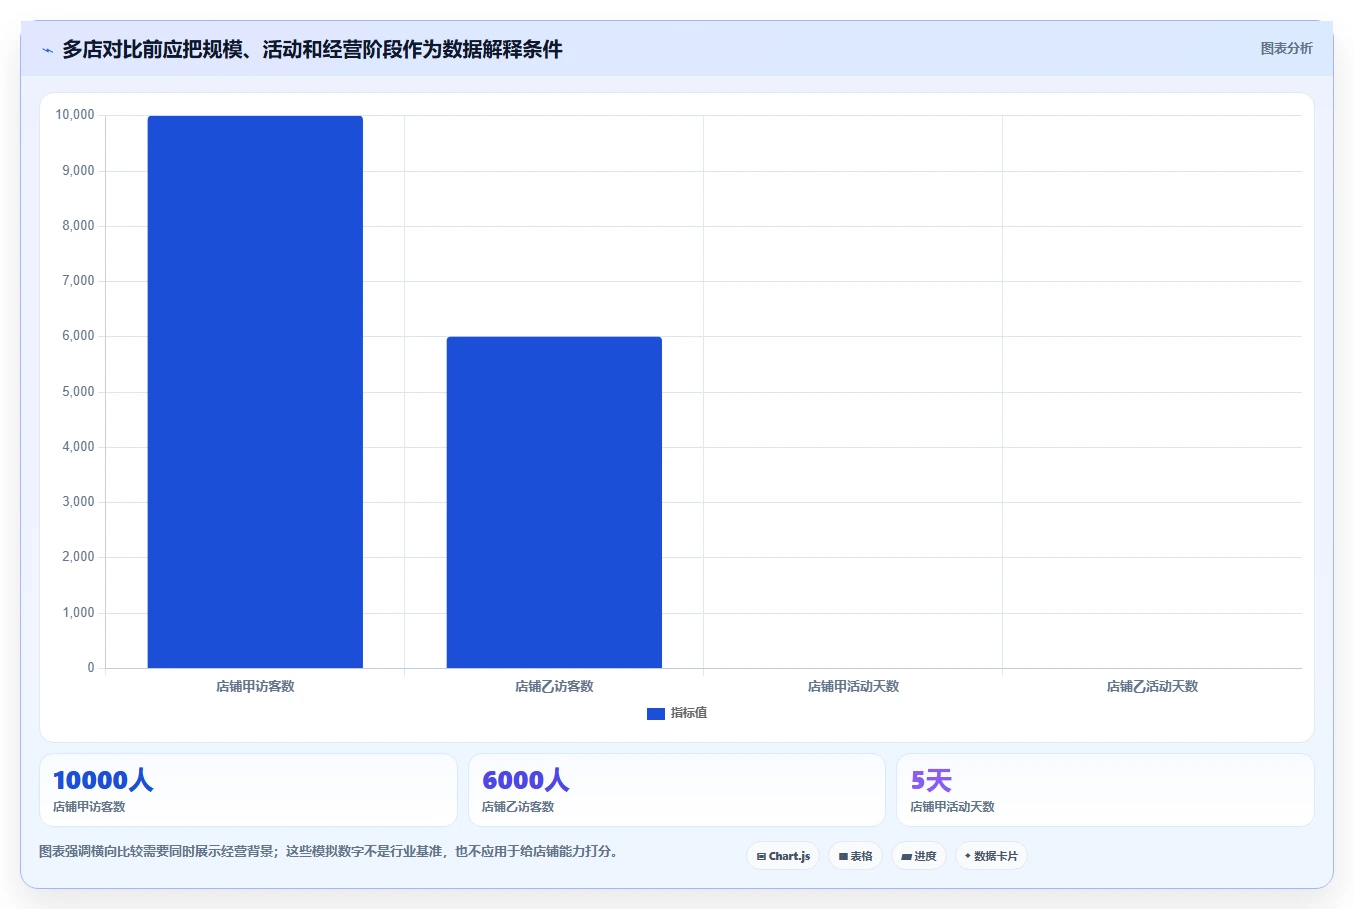1354x909 pixels.
Task: Click the 1,000 y-axis tick label
Action: [x=78, y=613]
